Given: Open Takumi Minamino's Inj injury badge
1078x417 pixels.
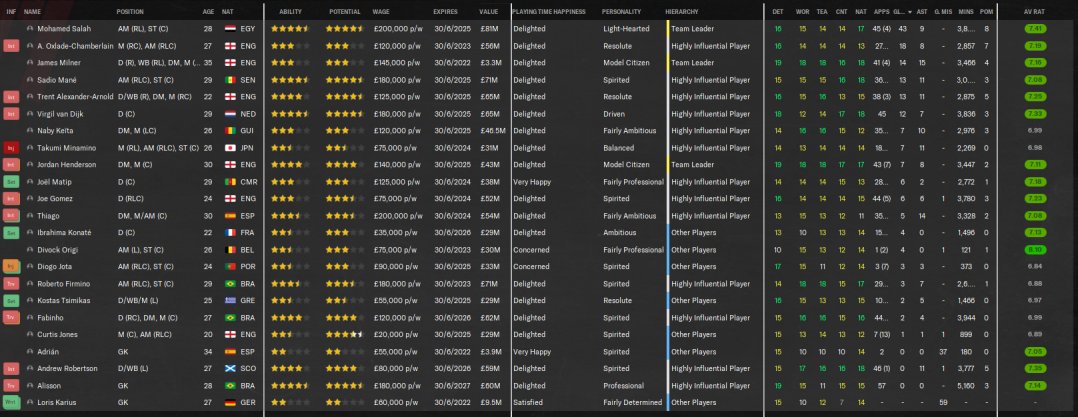Looking at the screenshot, I should coord(10,148).
